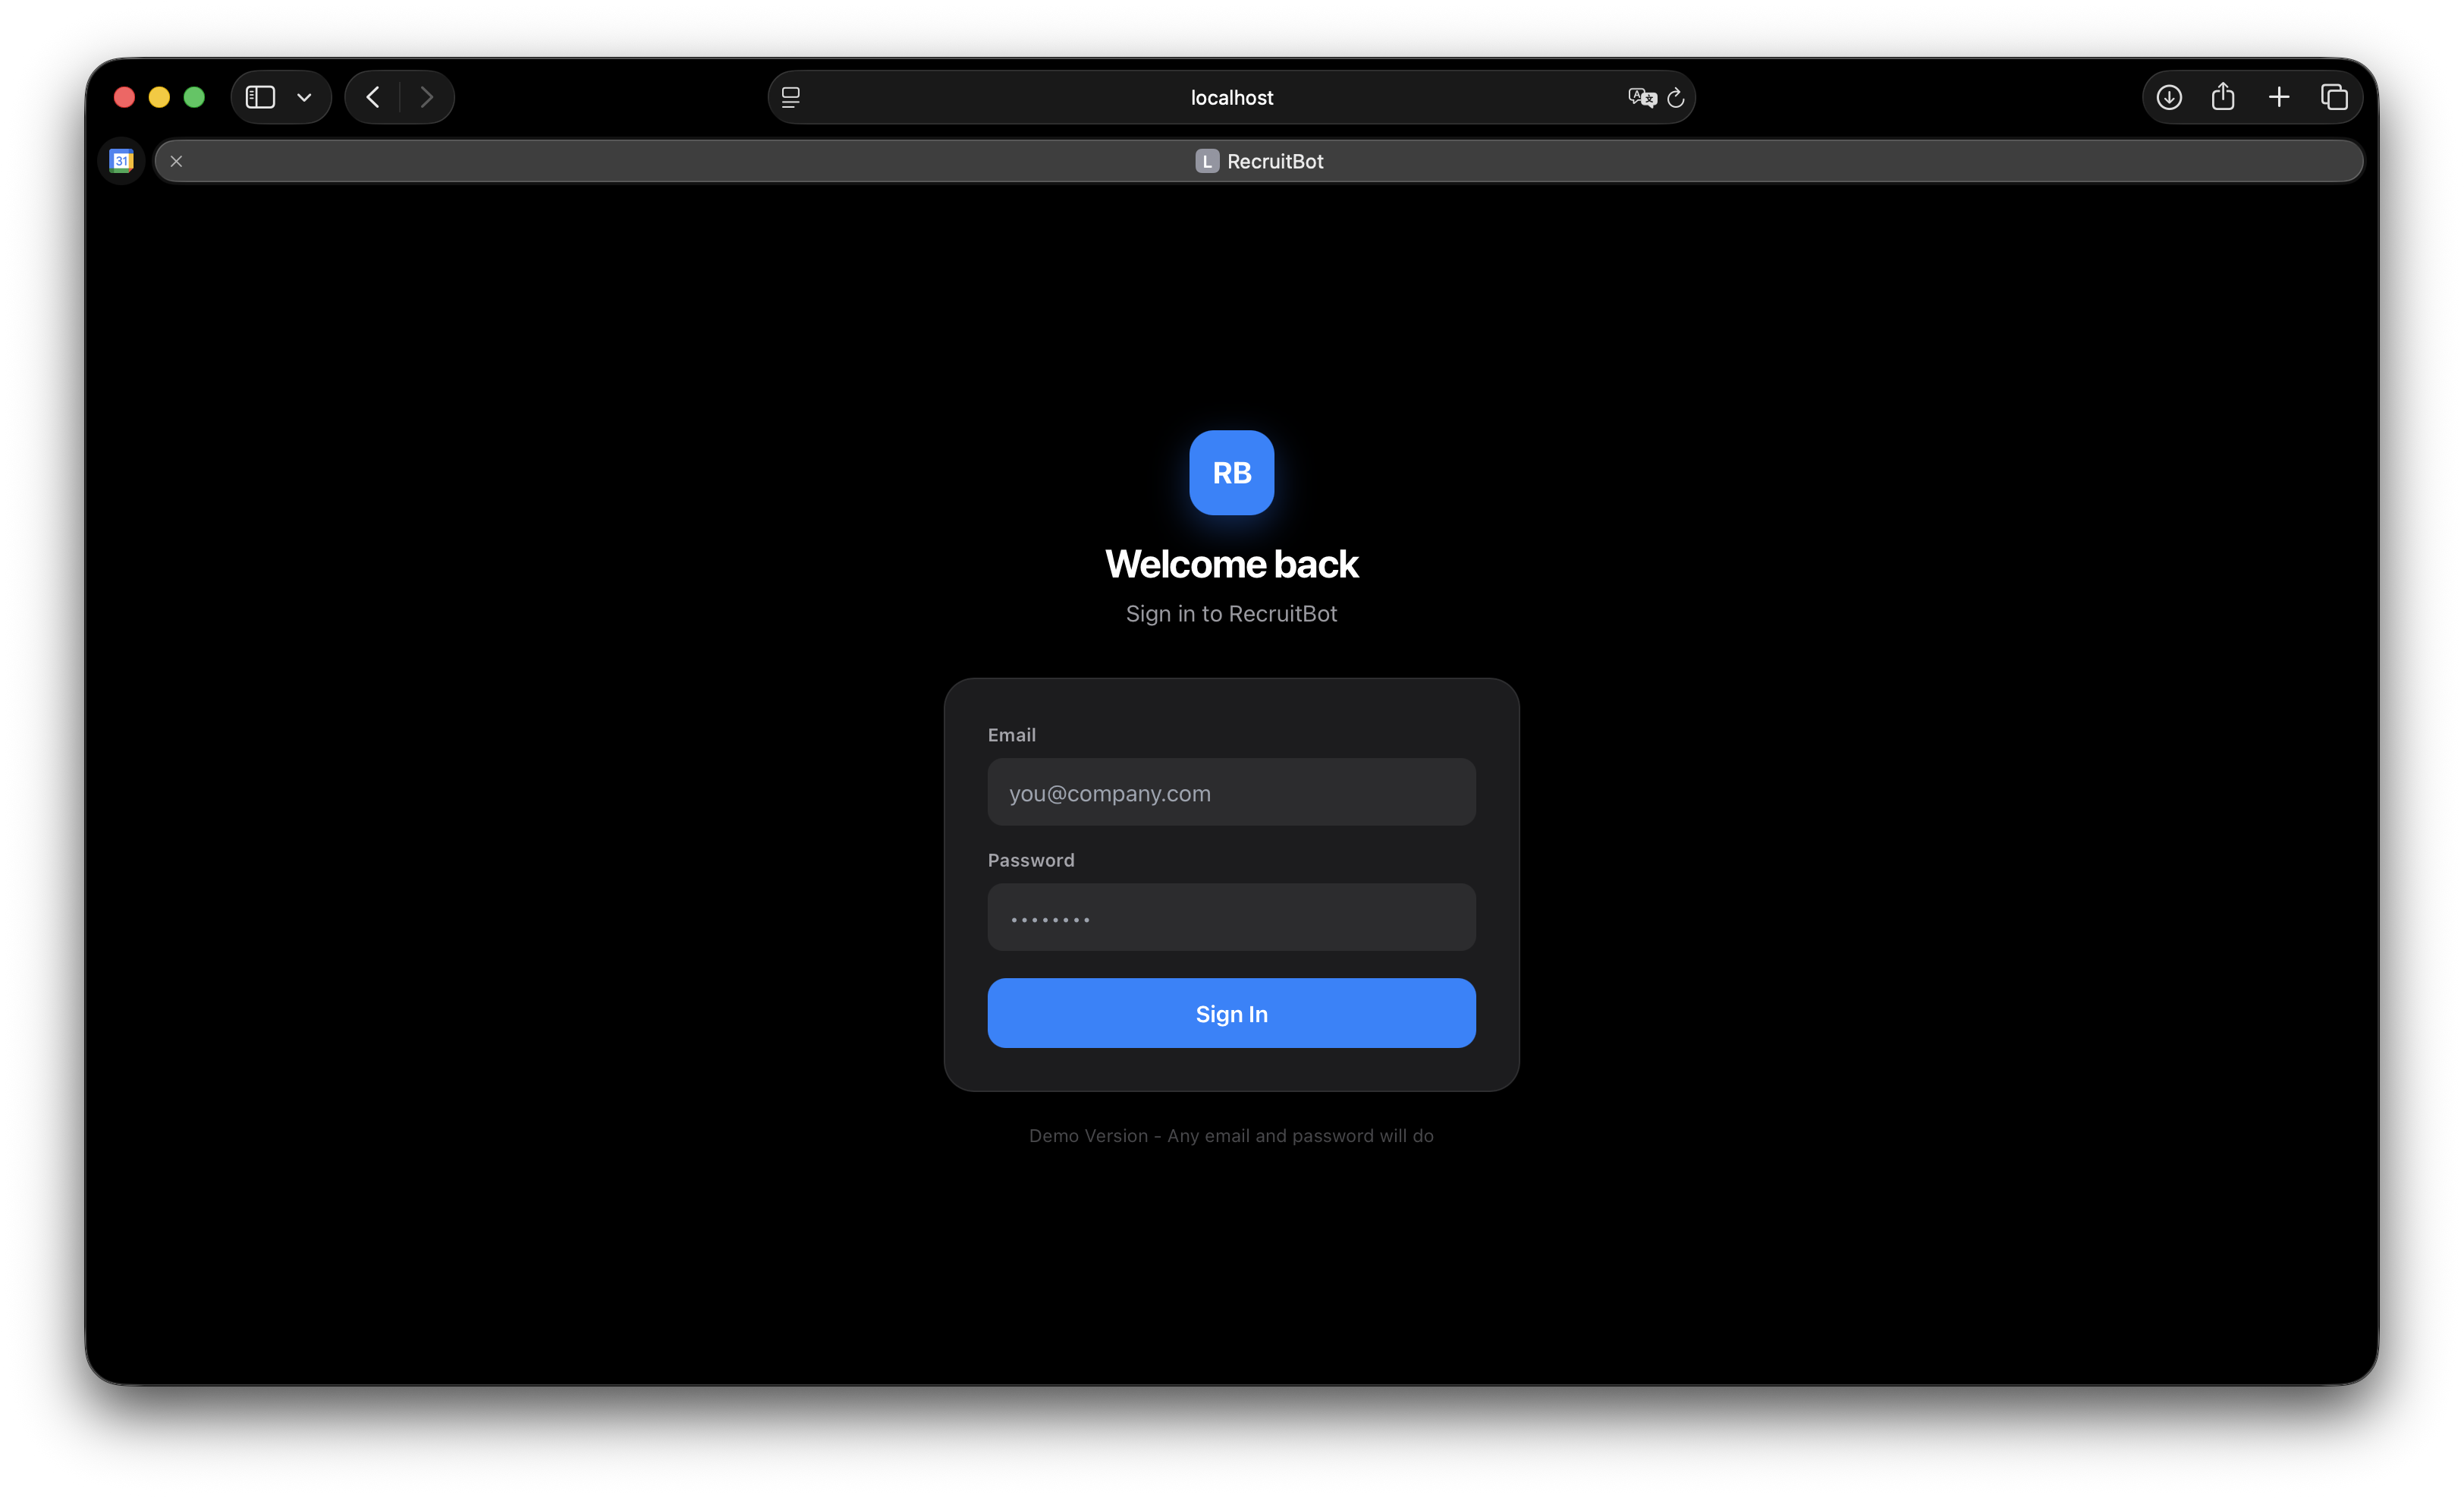Screen dimensions: 2464x1498
Task: Open the pinned Google Calendar tab
Action: point(121,160)
